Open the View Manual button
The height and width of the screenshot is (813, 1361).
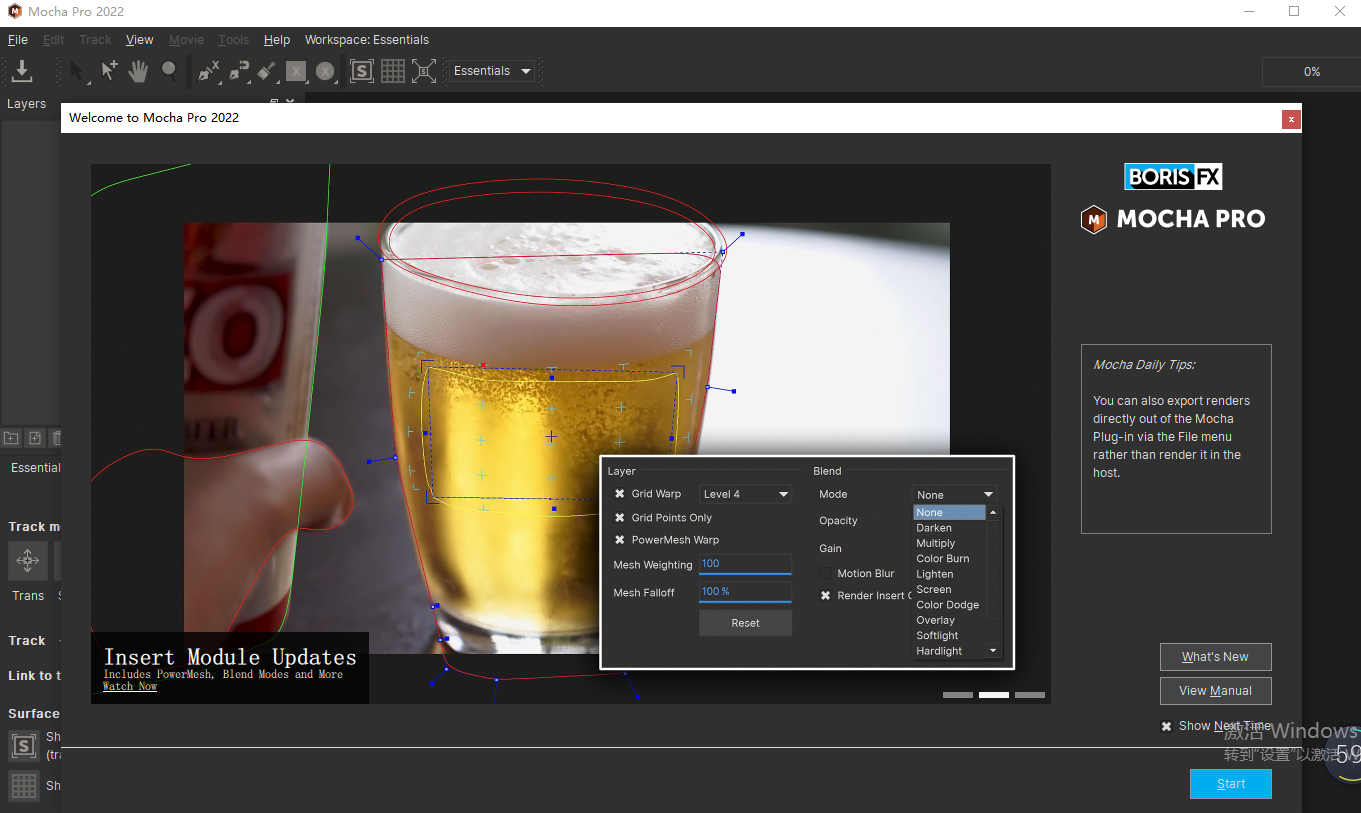pos(1215,691)
